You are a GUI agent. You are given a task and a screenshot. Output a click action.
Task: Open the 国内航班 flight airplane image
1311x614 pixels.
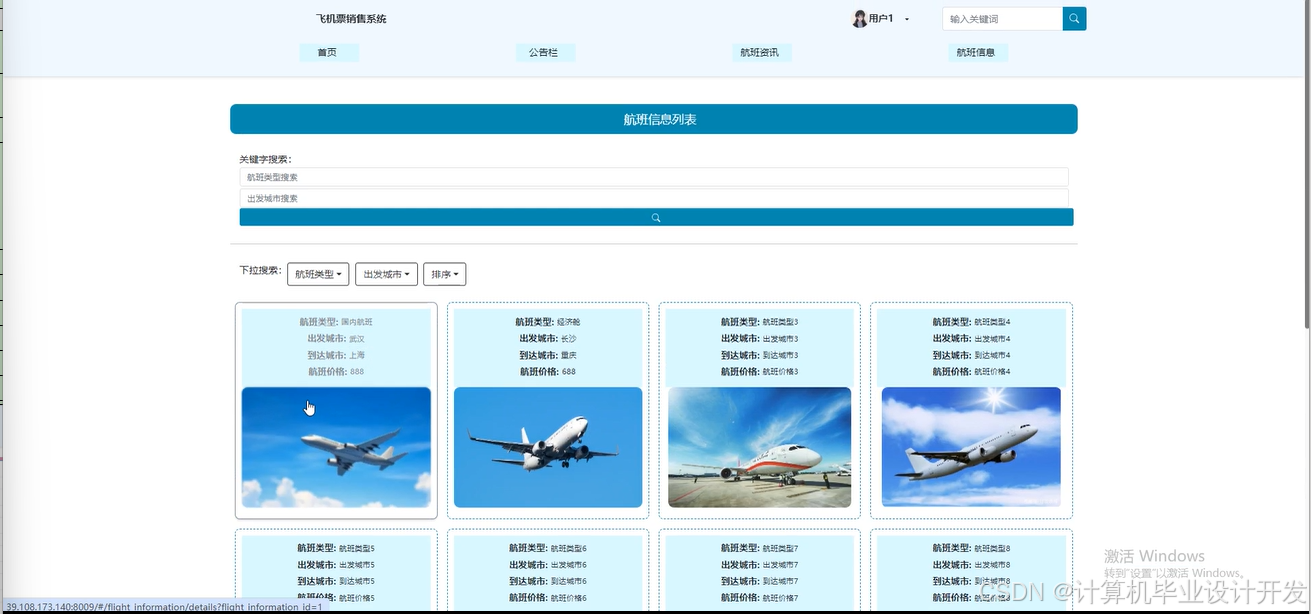(x=336, y=447)
